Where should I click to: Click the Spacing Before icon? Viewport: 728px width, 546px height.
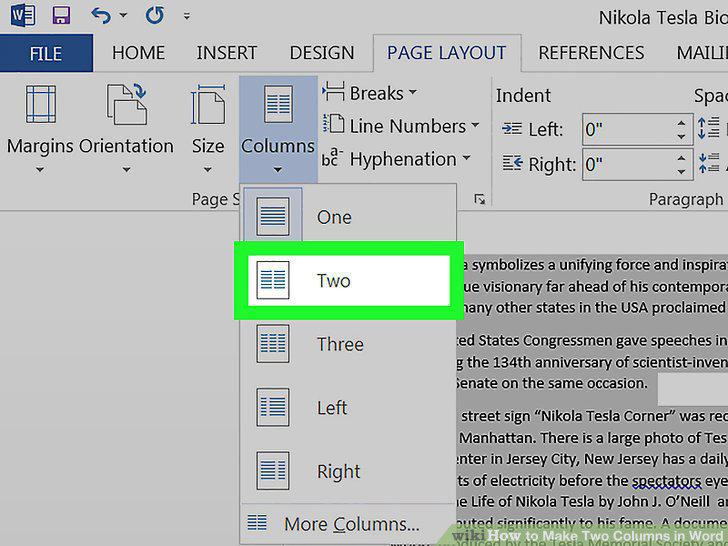point(708,129)
